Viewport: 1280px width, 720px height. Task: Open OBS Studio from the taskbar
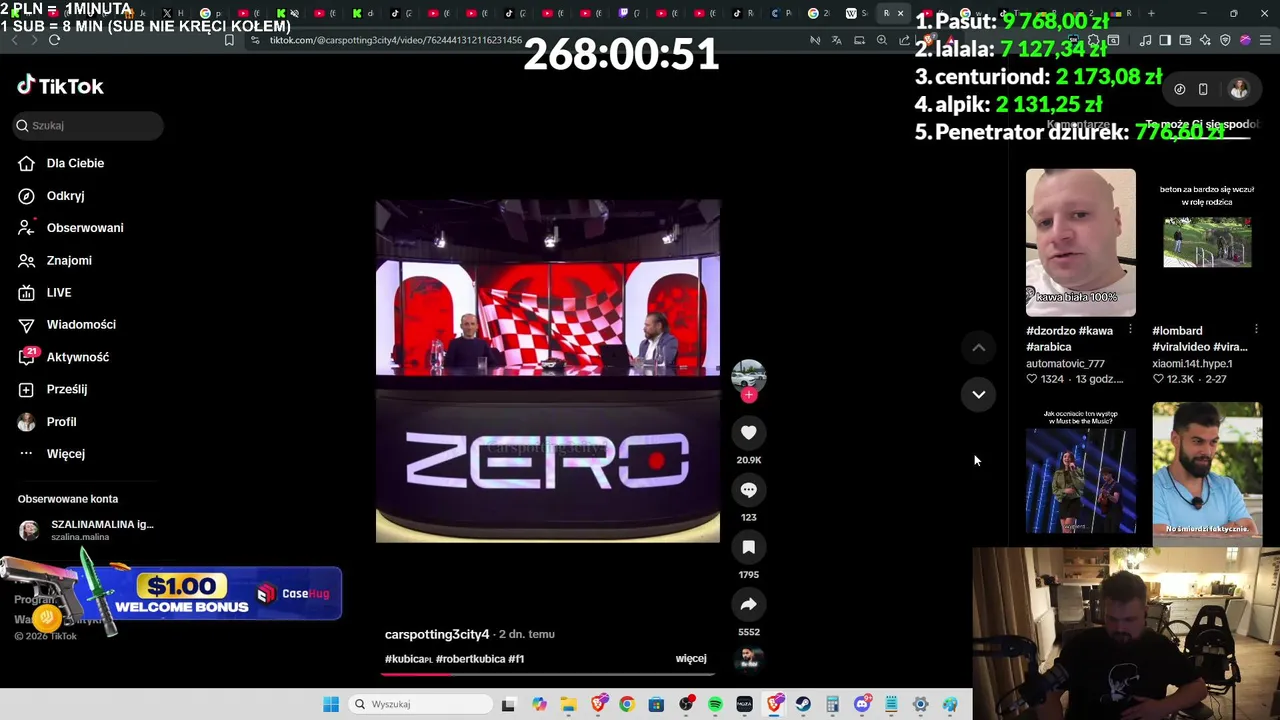pyautogui.click(x=686, y=704)
